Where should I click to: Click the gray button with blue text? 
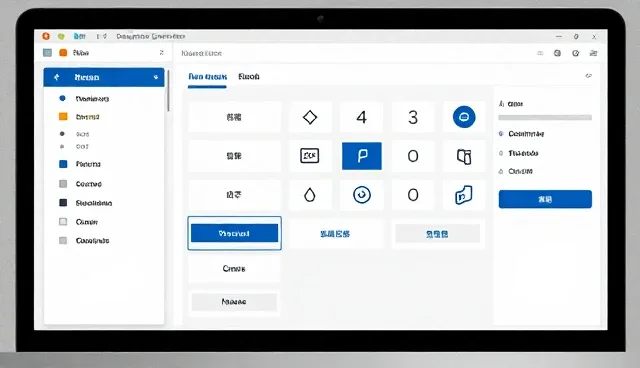tap(438, 234)
